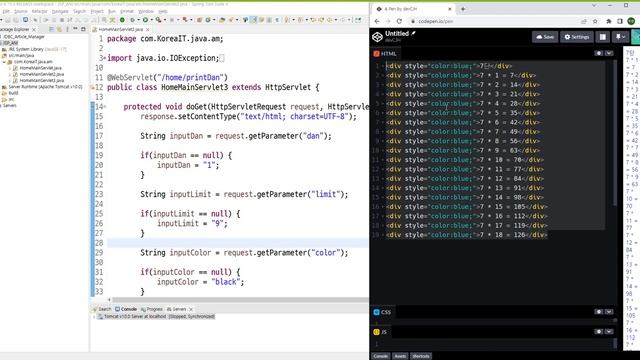Screen dimensions: 640x360
Task: Edit the Untitled pen title pencil icon
Action: (x=413, y=33)
